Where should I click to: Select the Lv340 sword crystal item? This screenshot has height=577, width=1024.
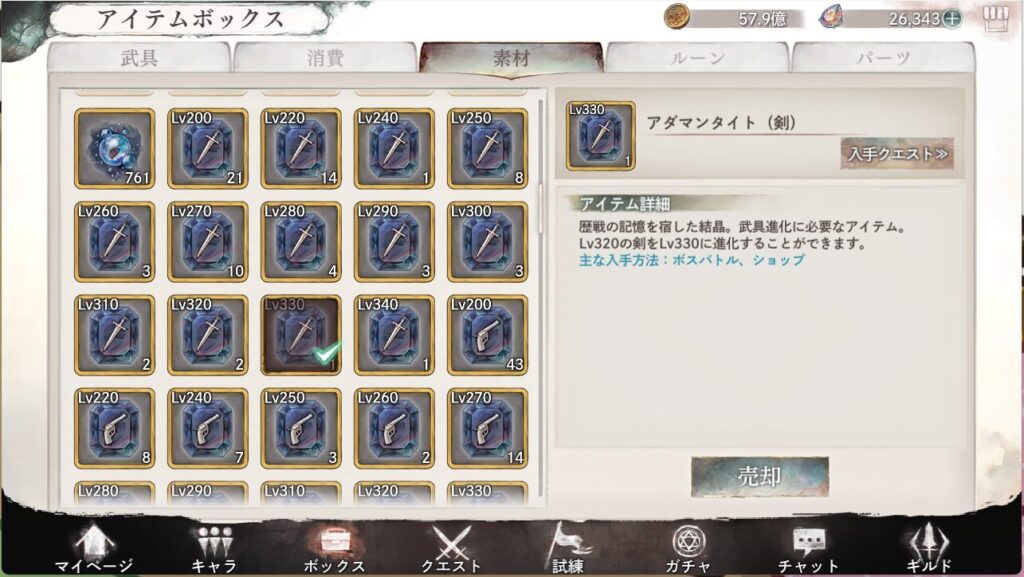tap(394, 335)
